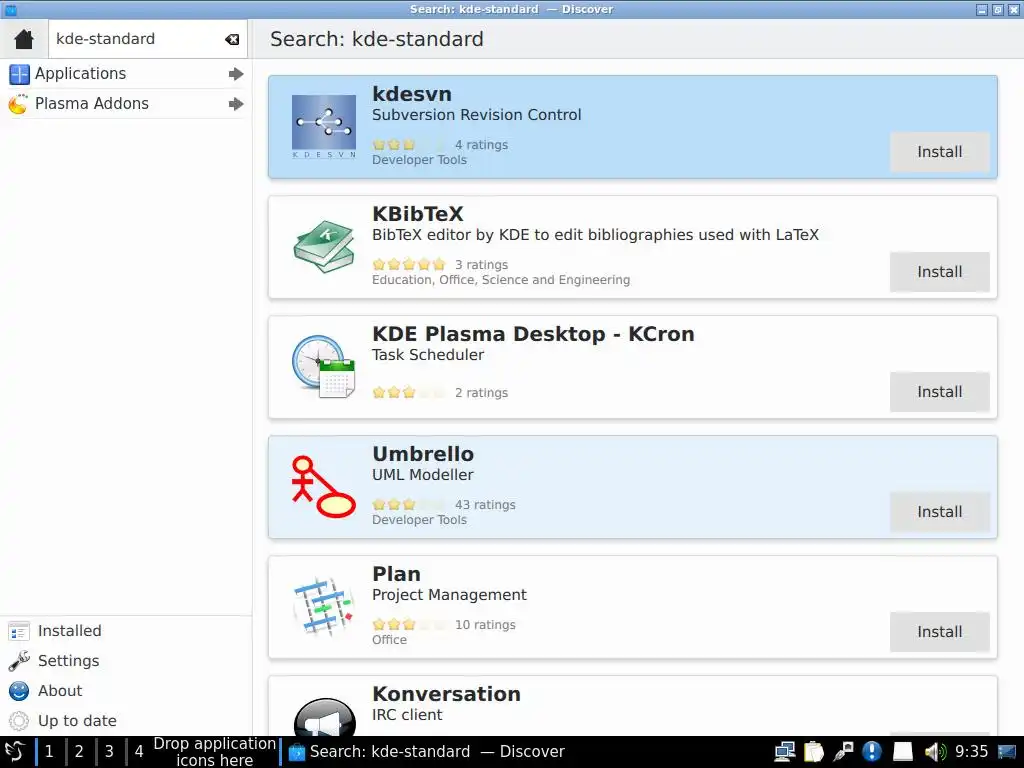Switch to virtual desktop 3
This screenshot has height=768, width=1024.
[x=109, y=752]
